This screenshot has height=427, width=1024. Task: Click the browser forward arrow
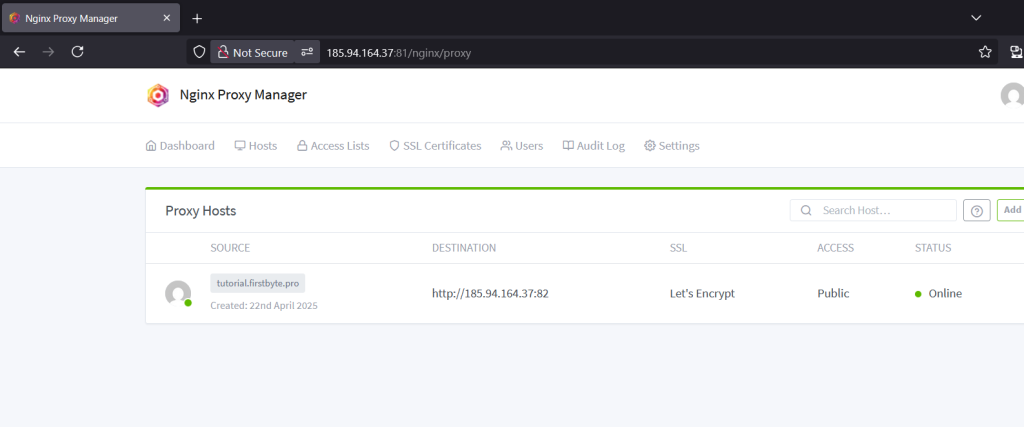[x=48, y=52]
